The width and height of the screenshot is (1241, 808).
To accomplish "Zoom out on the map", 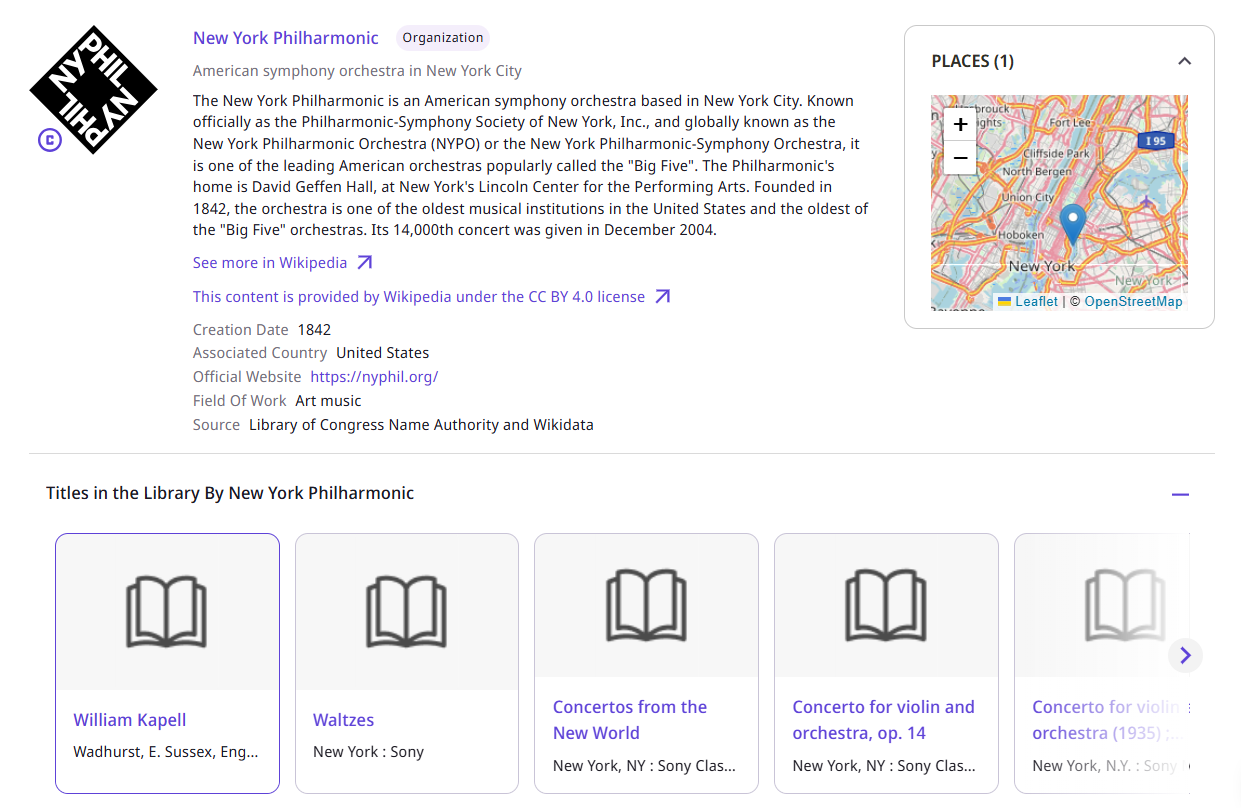I will click(x=960, y=158).
